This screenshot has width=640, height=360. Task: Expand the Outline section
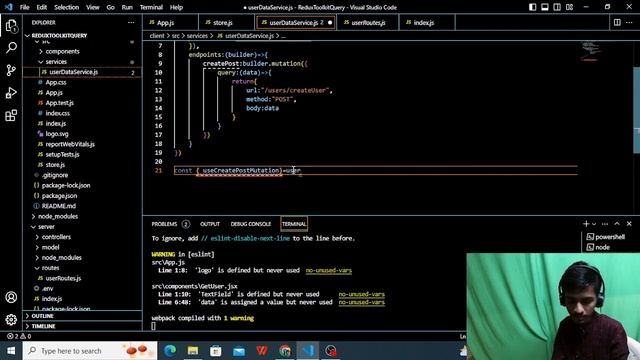pos(42,316)
